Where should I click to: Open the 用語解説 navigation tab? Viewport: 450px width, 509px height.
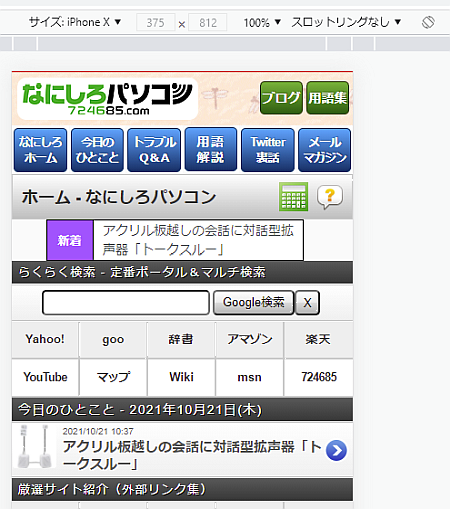pos(211,149)
